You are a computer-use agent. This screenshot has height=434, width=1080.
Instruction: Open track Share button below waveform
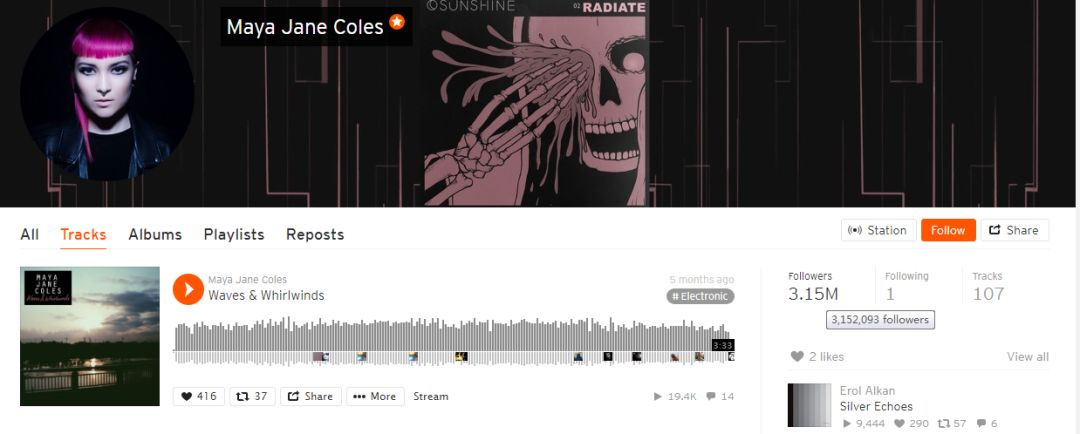point(311,396)
